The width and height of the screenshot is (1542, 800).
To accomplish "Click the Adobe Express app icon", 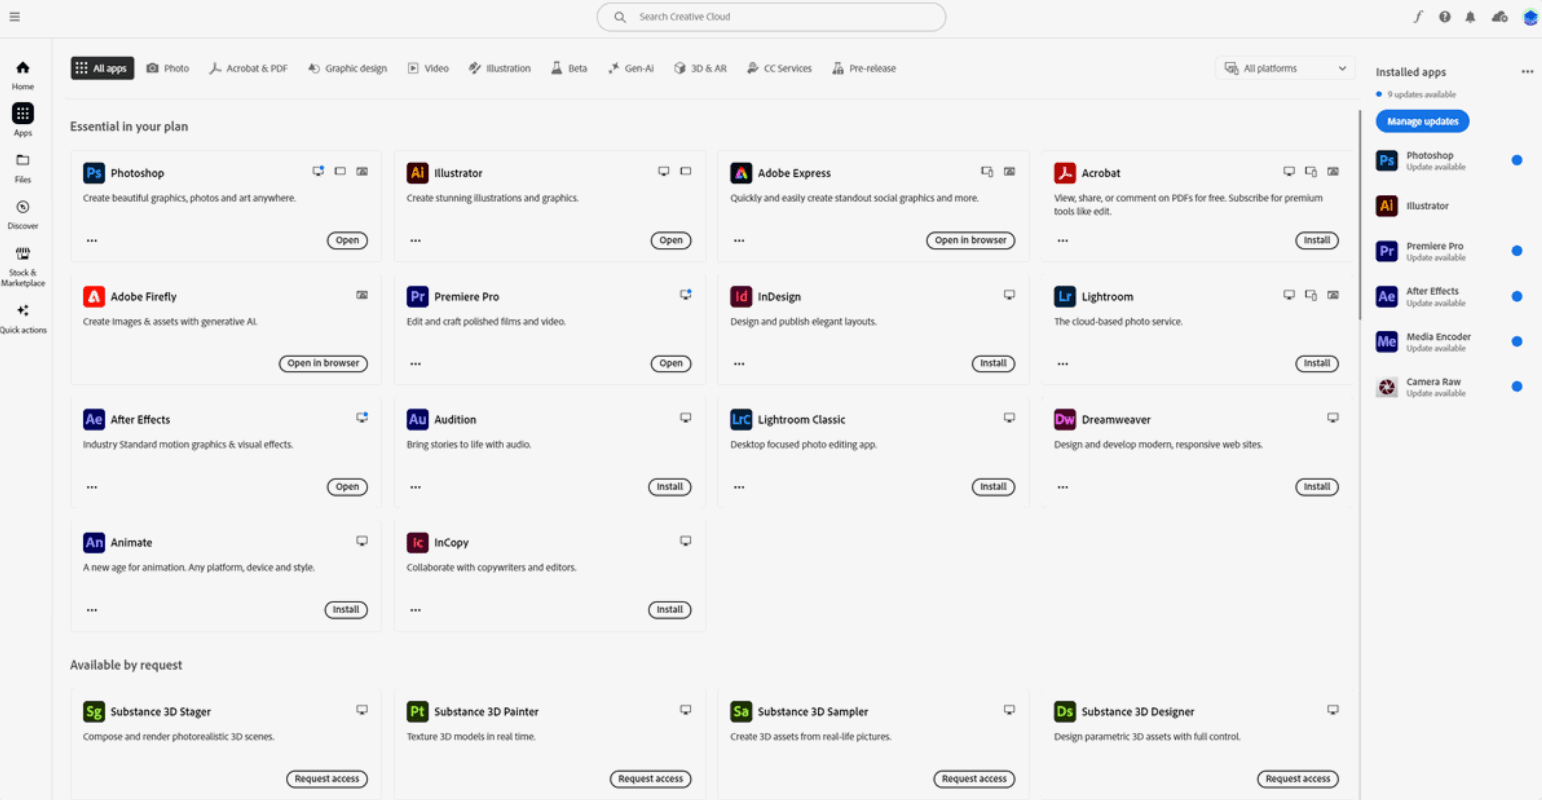I will (x=741, y=173).
